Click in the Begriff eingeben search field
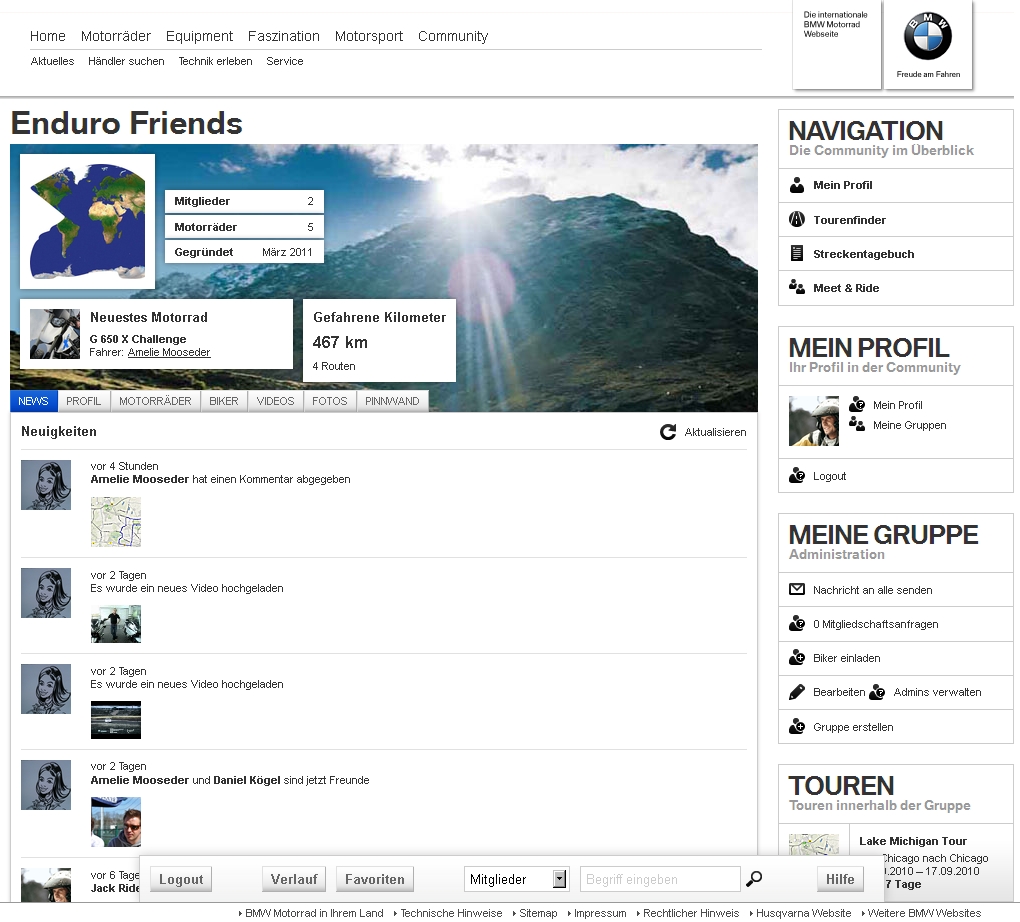The image size is (1020, 922). click(660, 879)
